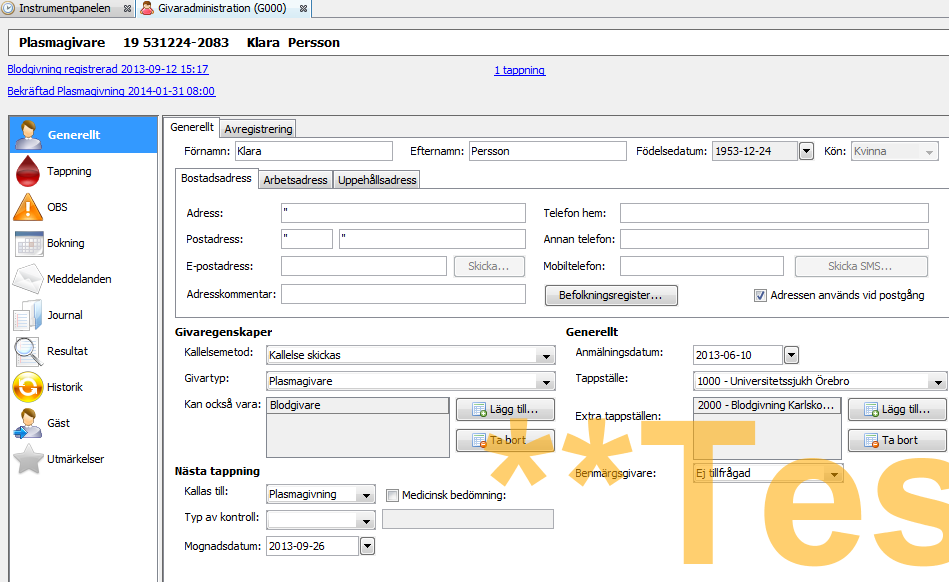Screen dimensions: 949x582
Task: Expand the Kallas till dropdown
Action: tap(366, 494)
